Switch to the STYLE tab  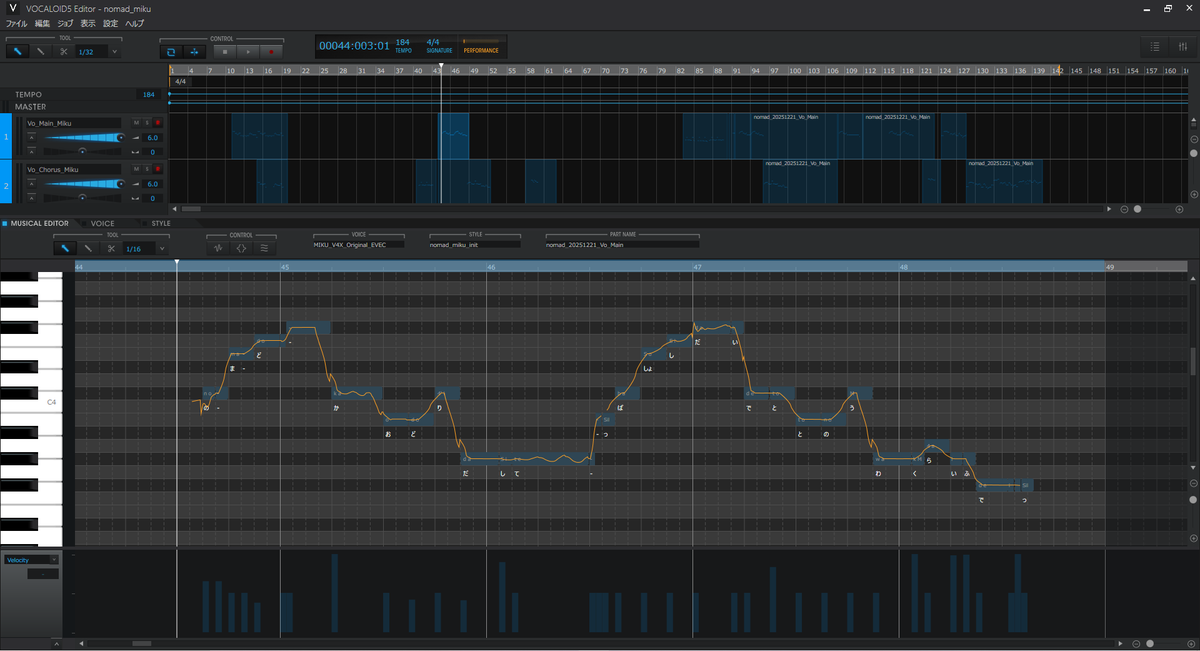(161, 223)
